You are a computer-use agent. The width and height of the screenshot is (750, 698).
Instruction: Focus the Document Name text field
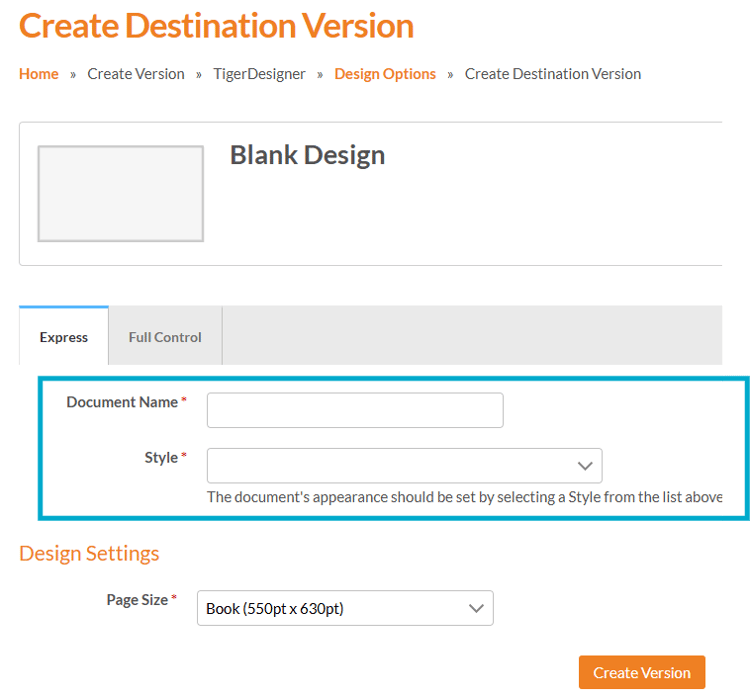[x=355, y=410]
